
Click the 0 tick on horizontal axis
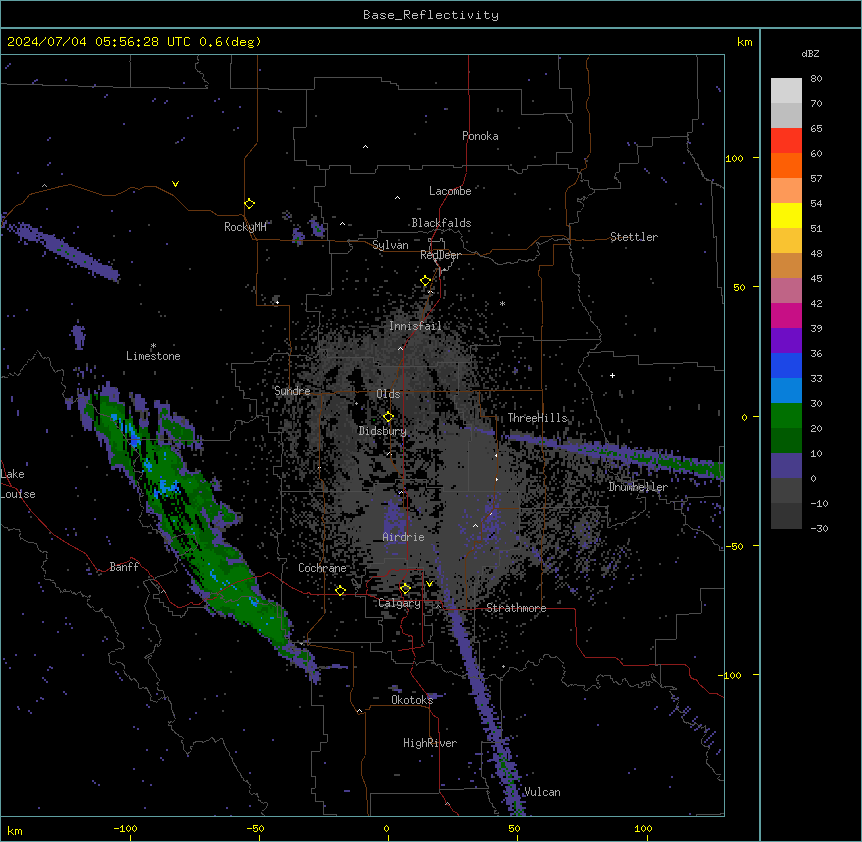pyautogui.click(x=386, y=828)
